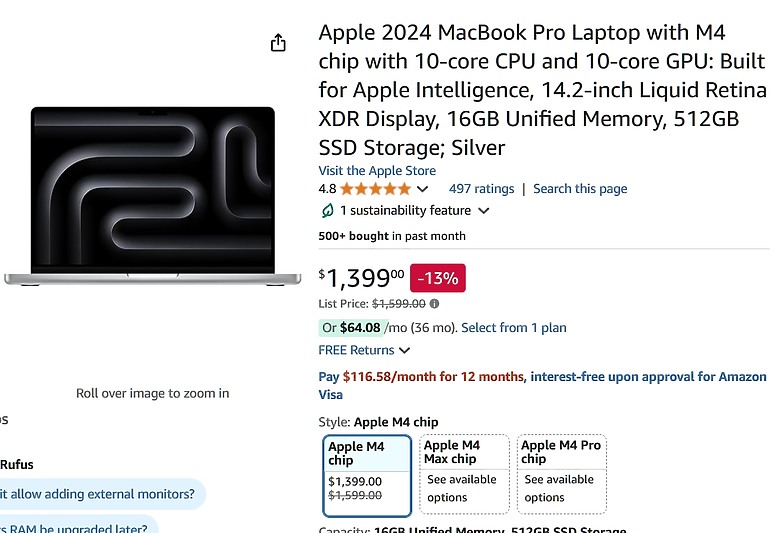Select the Apple M4 Pro chip option
The height and width of the screenshot is (533, 780).
[x=562, y=474]
